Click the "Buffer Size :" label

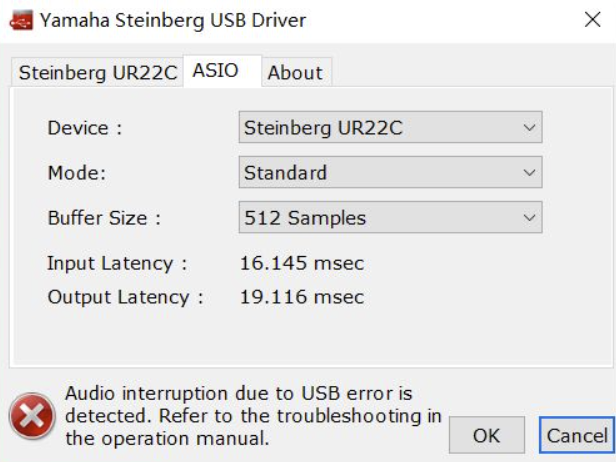pos(103,218)
